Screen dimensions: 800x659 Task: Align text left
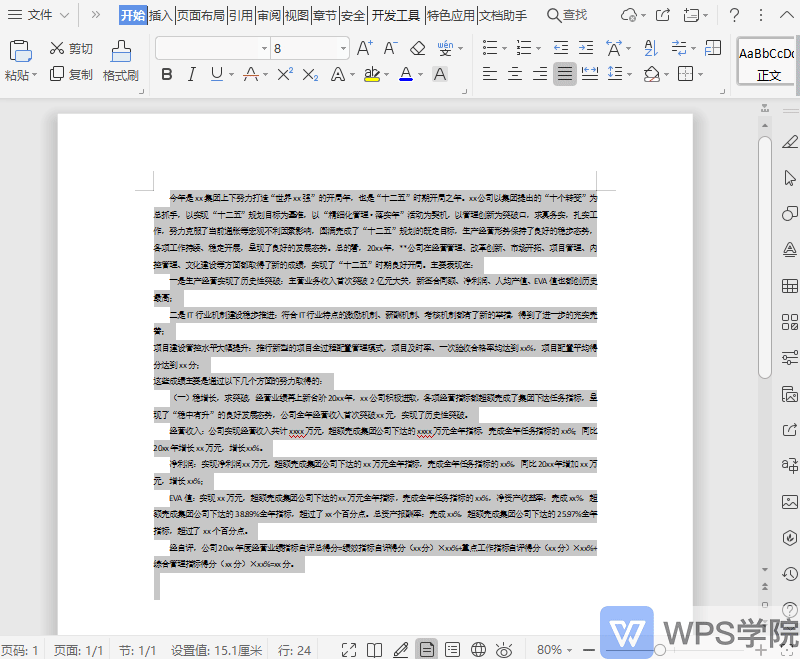click(x=490, y=74)
